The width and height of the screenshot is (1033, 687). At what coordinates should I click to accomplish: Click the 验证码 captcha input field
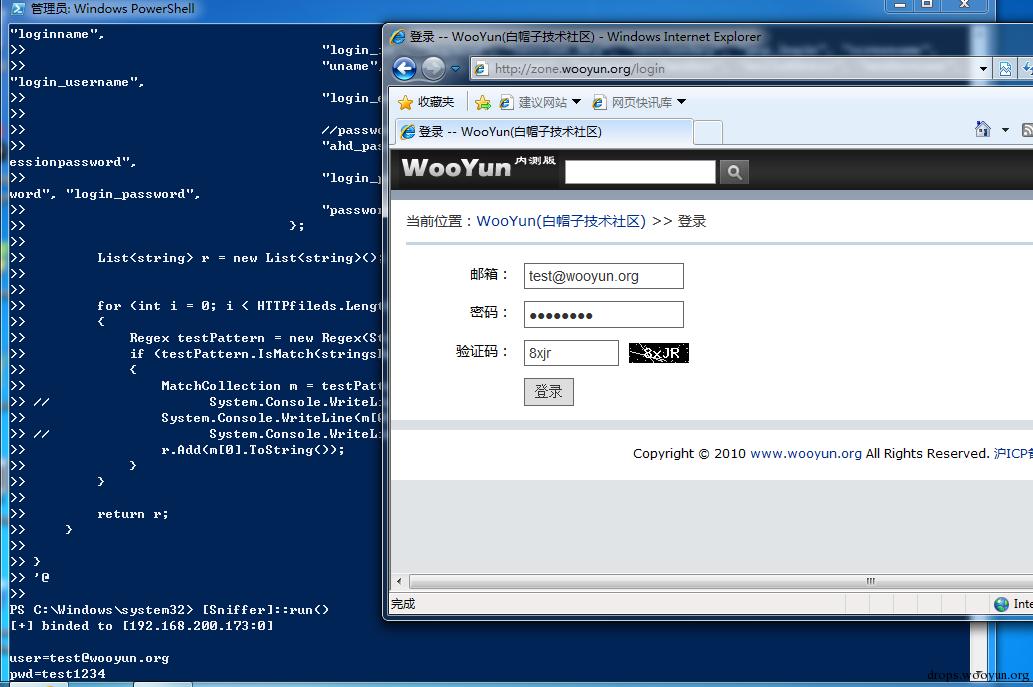pos(571,353)
